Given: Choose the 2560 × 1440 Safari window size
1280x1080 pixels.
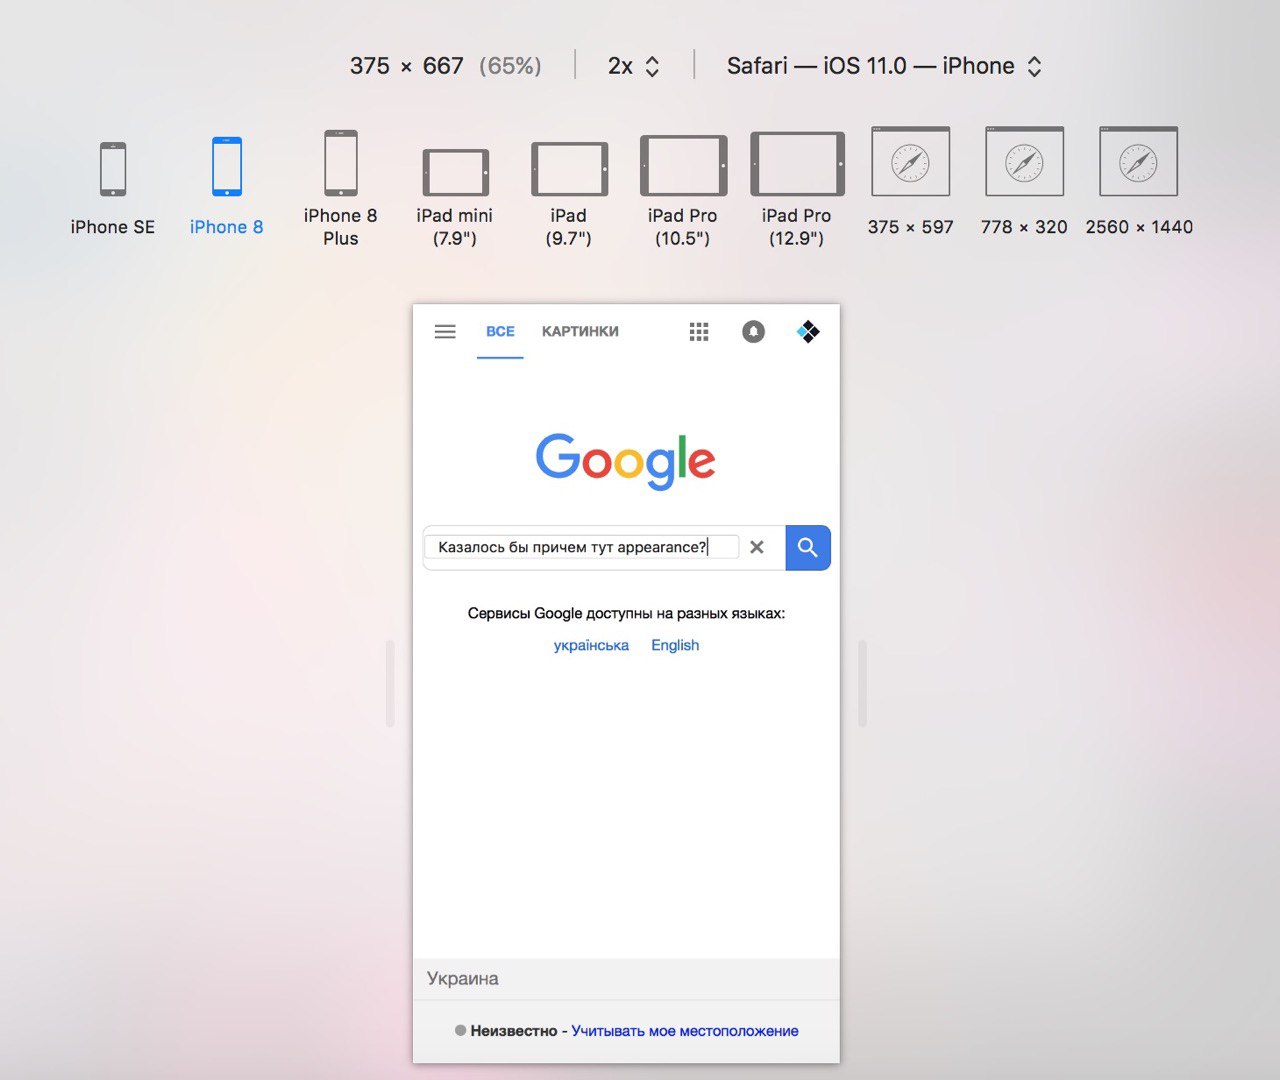Looking at the screenshot, I should point(1139,161).
